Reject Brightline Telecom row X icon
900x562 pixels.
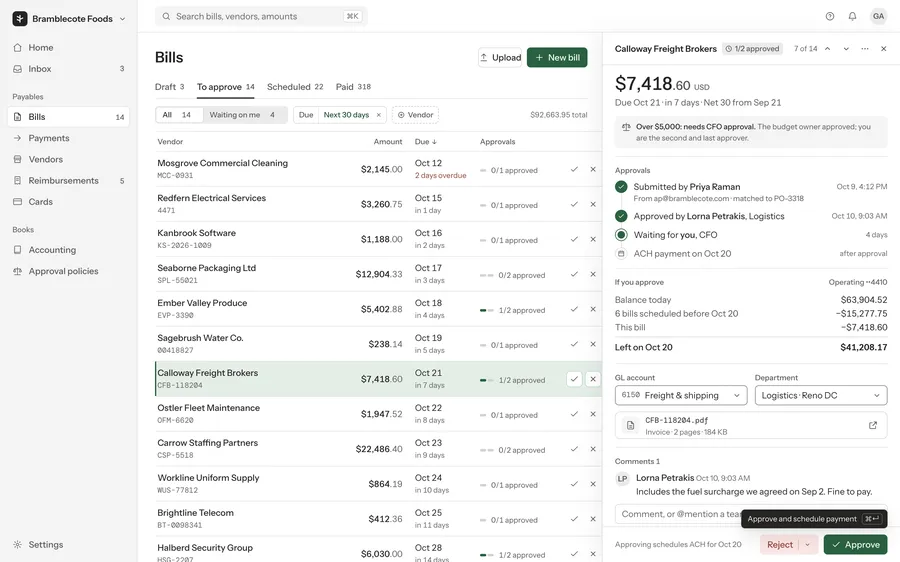click(593, 520)
